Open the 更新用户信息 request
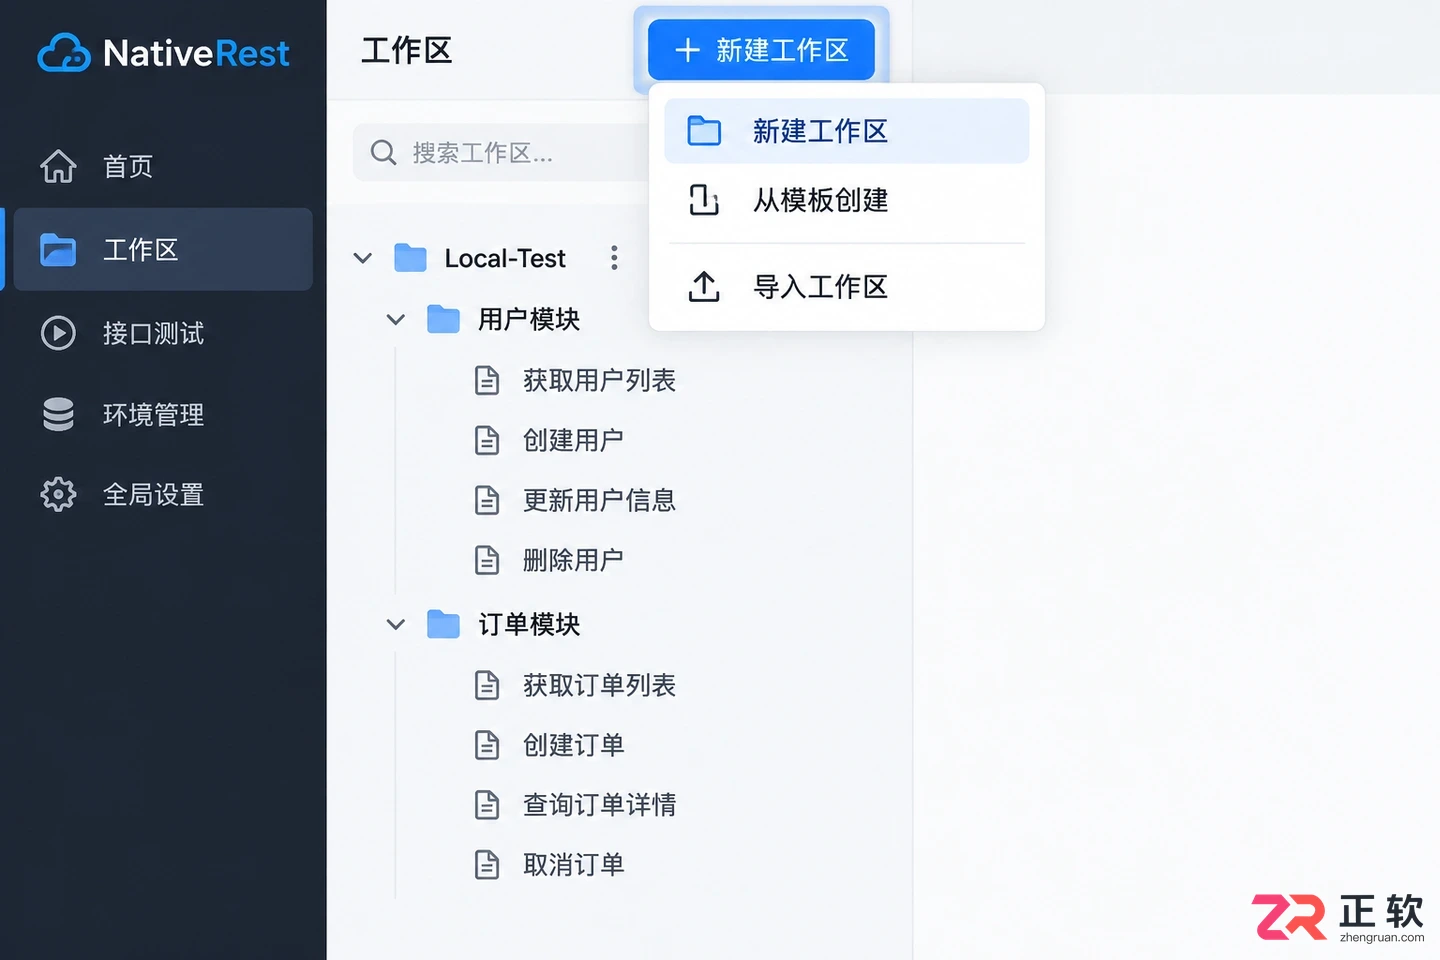This screenshot has width=1440, height=960. 599,500
